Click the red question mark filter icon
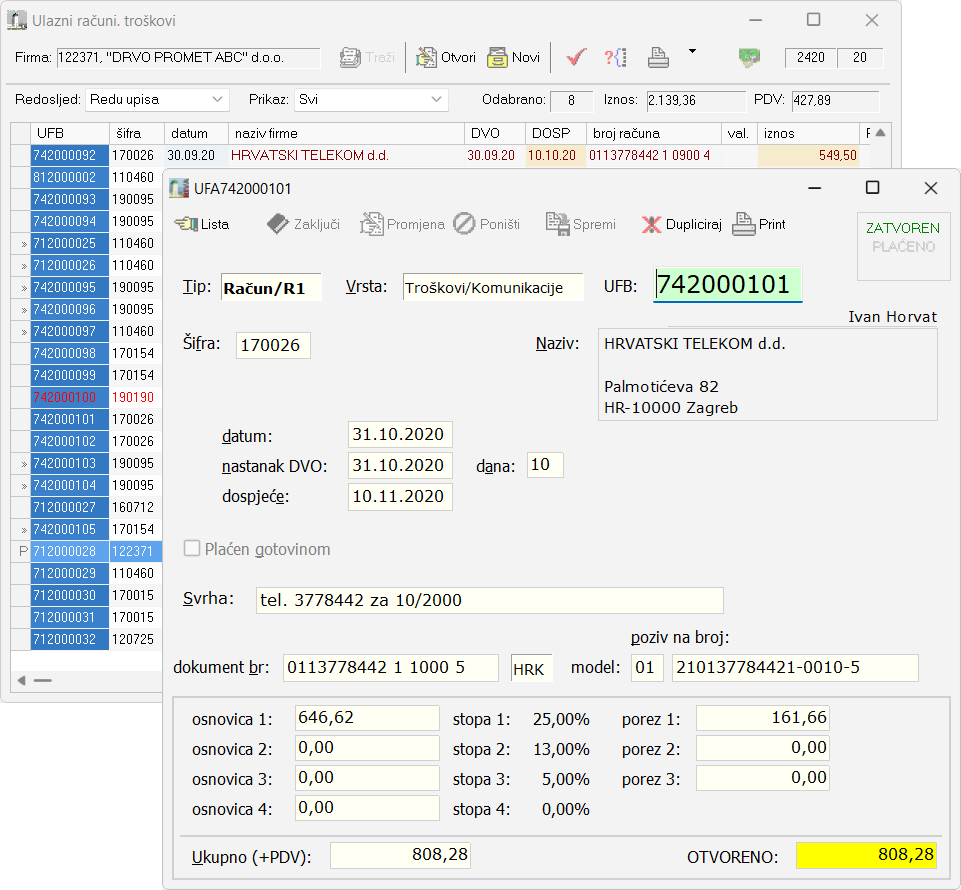The width and height of the screenshot is (961, 890). coord(615,57)
